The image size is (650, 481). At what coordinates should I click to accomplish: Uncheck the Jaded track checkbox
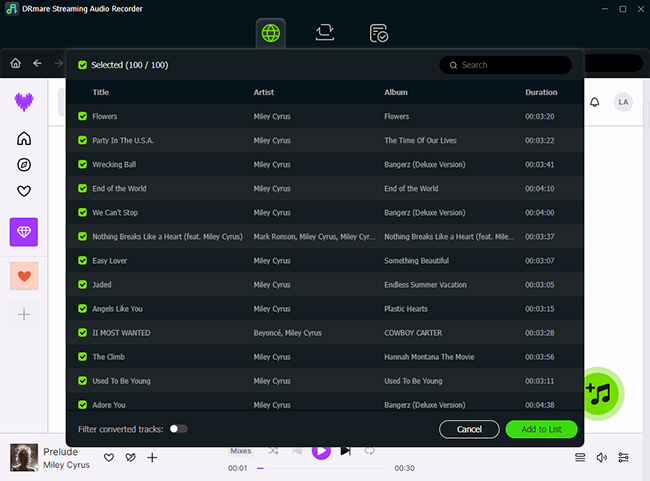pyautogui.click(x=82, y=284)
